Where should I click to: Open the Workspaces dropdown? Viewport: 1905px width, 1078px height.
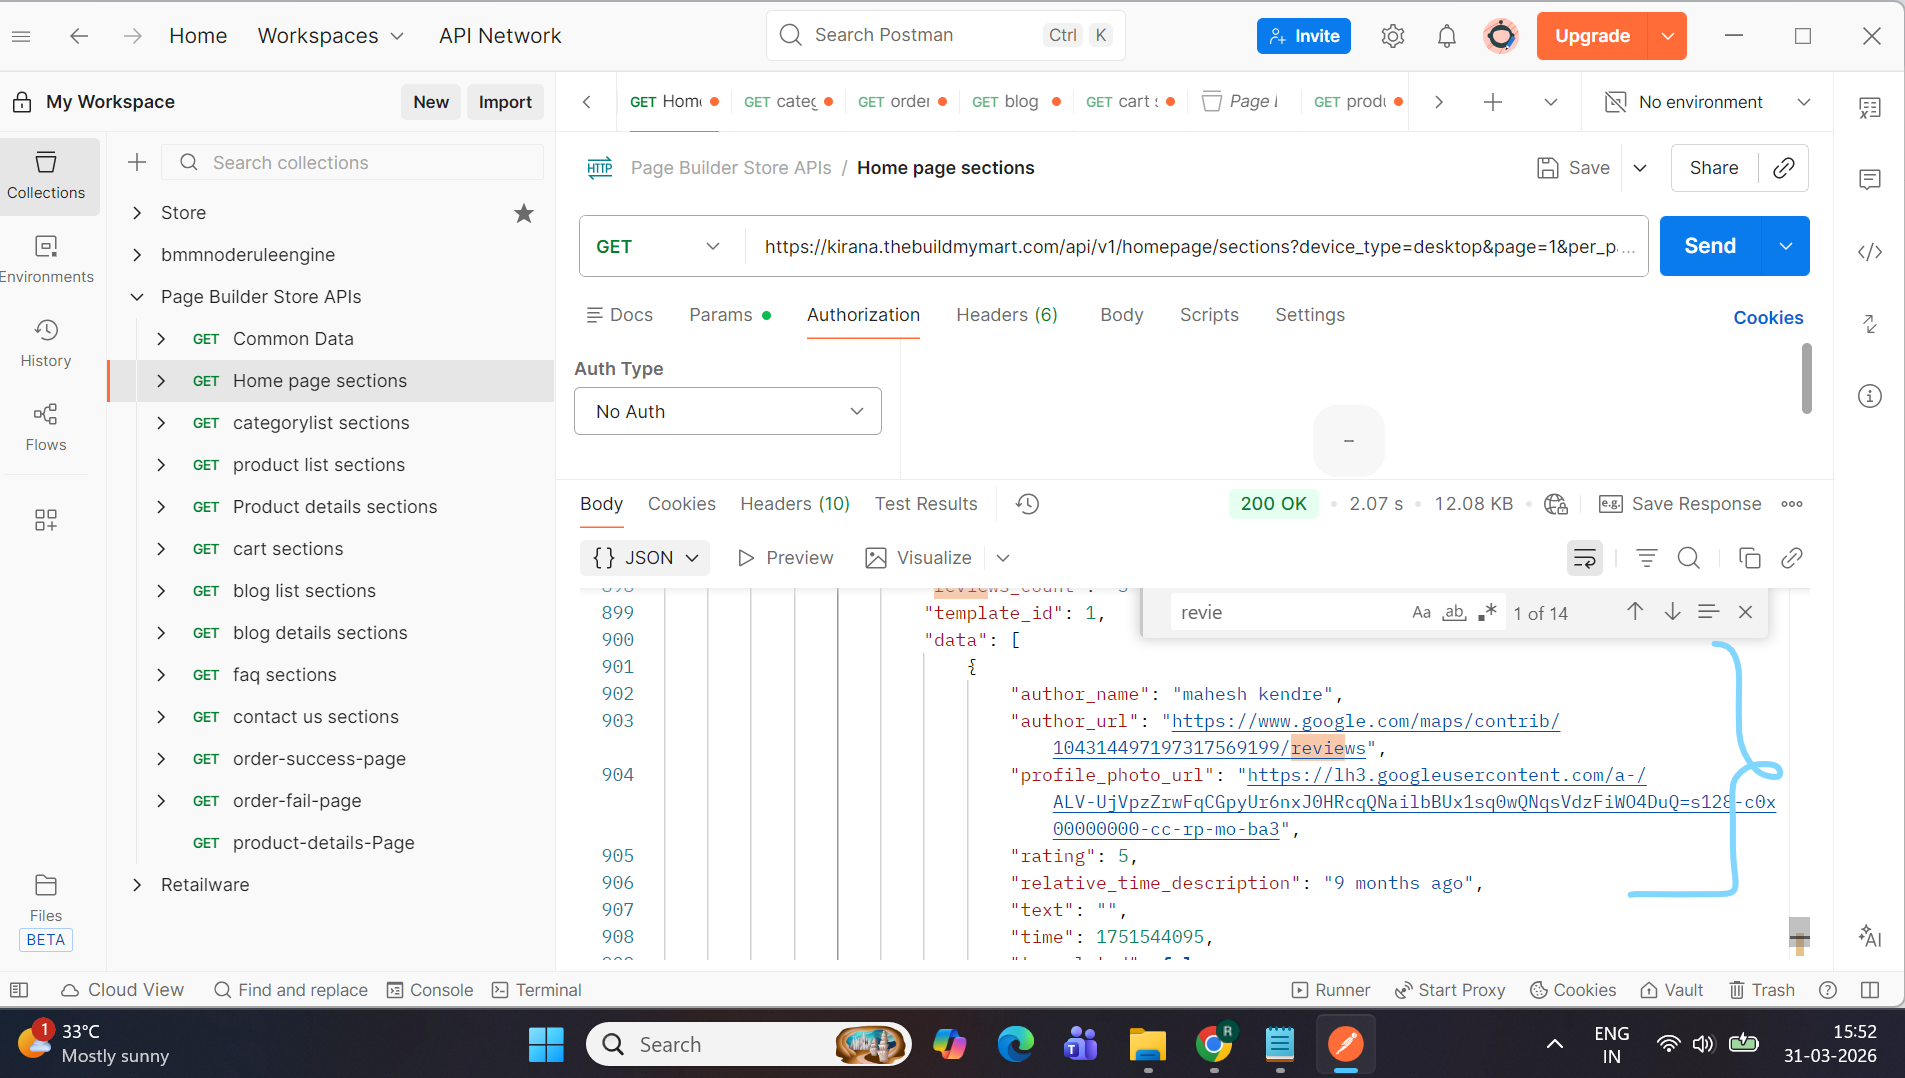331,36
